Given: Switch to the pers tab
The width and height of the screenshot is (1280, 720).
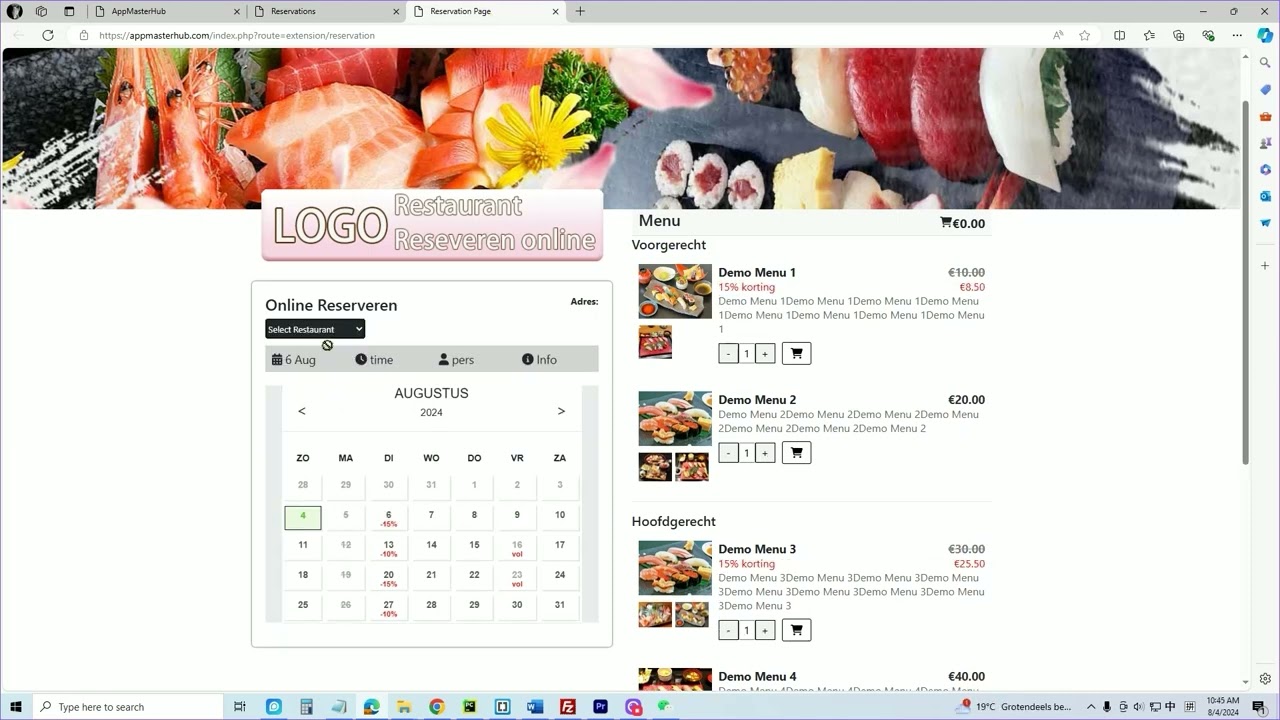Looking at the screenshot, I should point(456,359).
